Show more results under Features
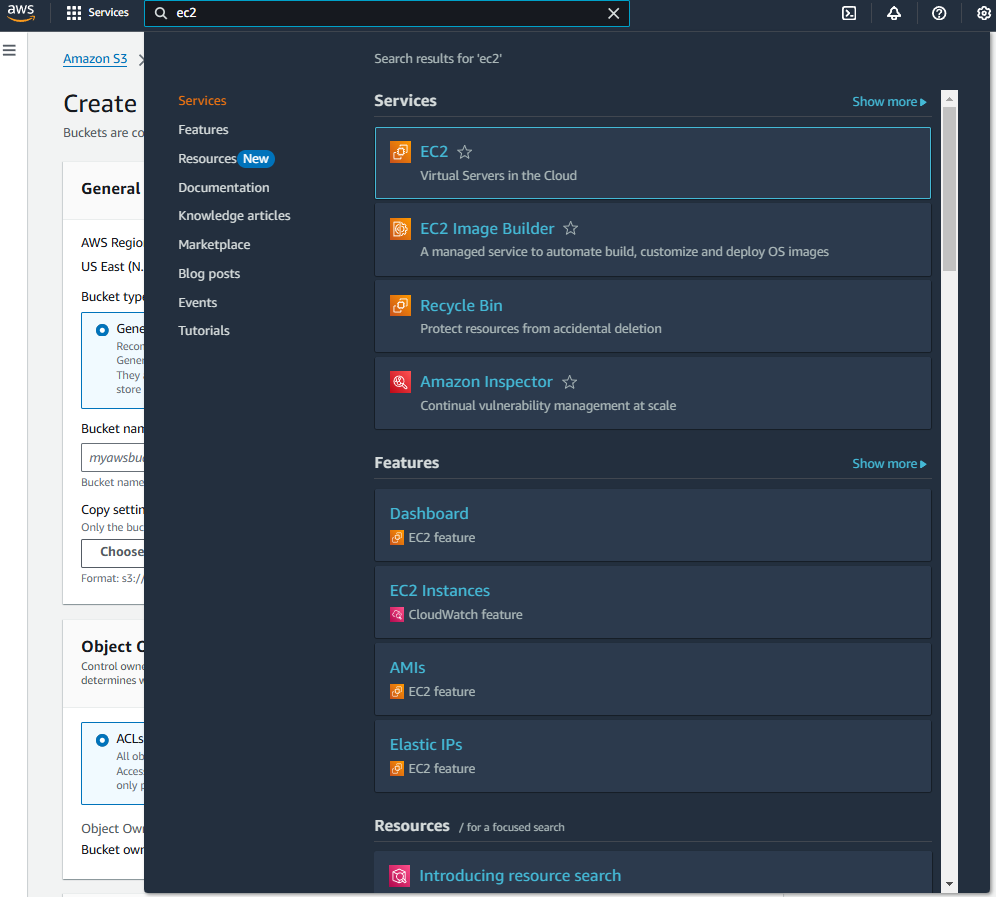Viewport: 996px width, 897px height. coord(888,463)
